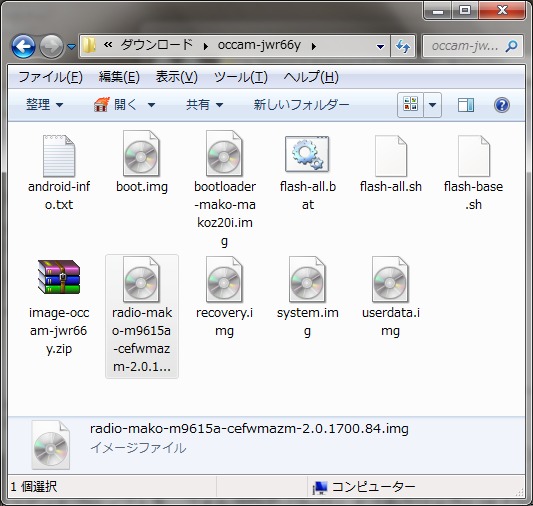Click the folder icon in address bar
Image resolution: width=533 pixels, height=506 pixels.
click(x=89, y=46)
